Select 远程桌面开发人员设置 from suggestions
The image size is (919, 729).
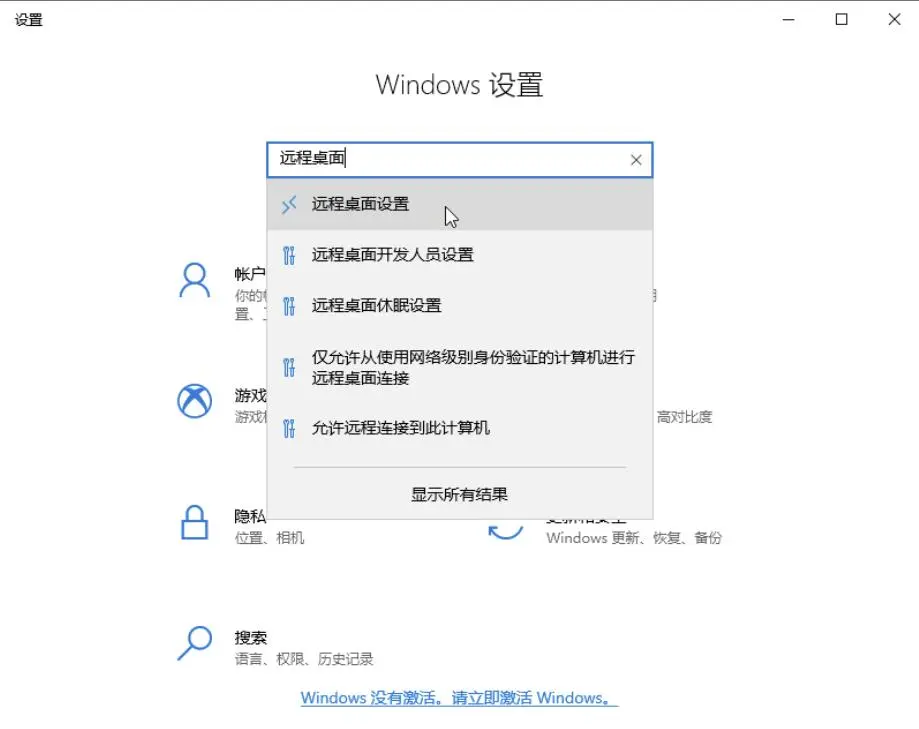pyautogui.click(x=460, y=255)
